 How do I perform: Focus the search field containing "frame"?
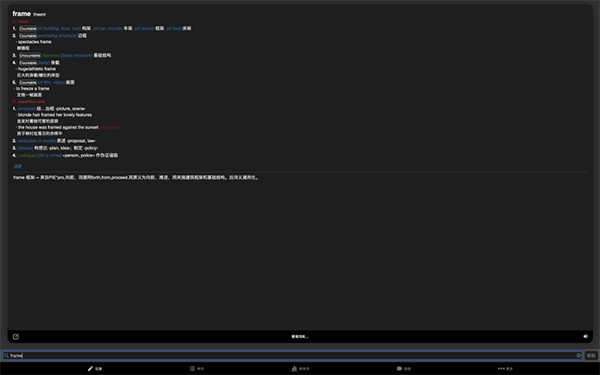pyautogui.click(x=292, y=355)
